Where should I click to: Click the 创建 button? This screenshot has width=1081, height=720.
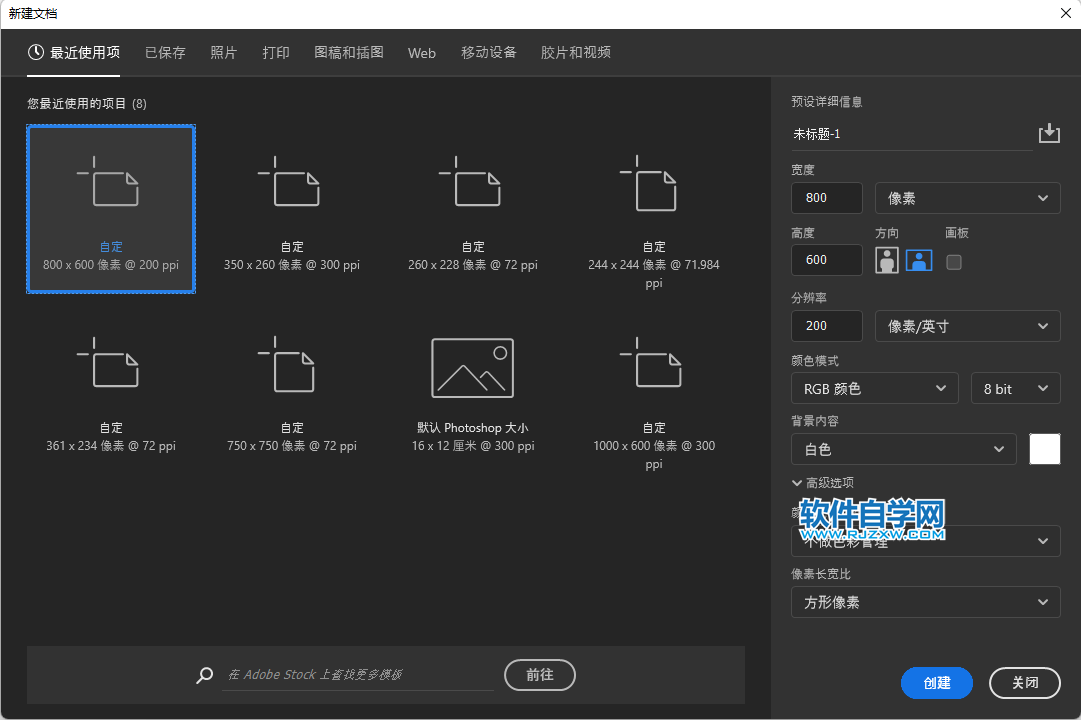pos(936,683)
